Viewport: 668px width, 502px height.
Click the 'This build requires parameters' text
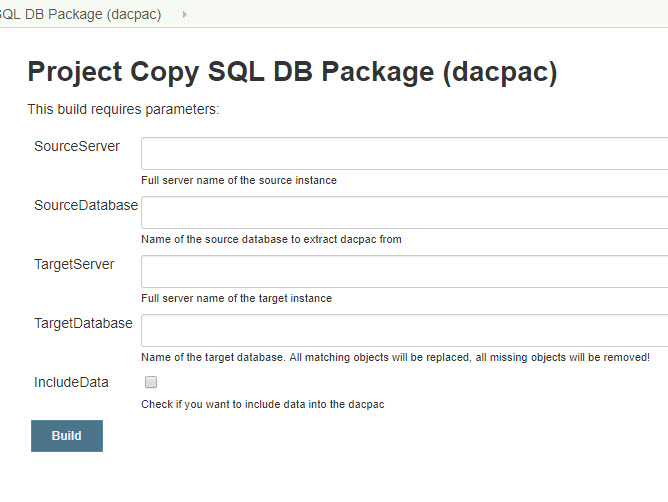(x=123, y=109)
